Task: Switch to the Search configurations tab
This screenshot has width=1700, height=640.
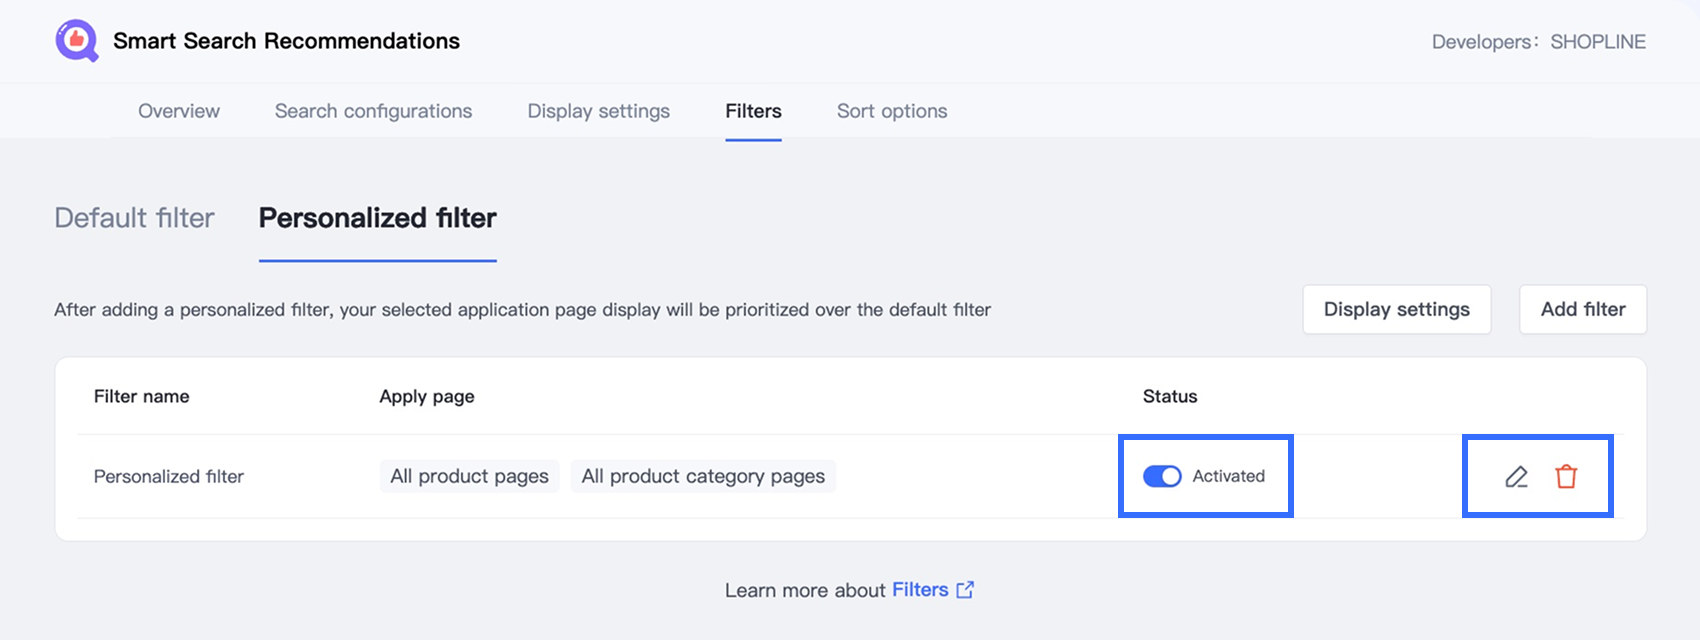Action: click(373, 111)
